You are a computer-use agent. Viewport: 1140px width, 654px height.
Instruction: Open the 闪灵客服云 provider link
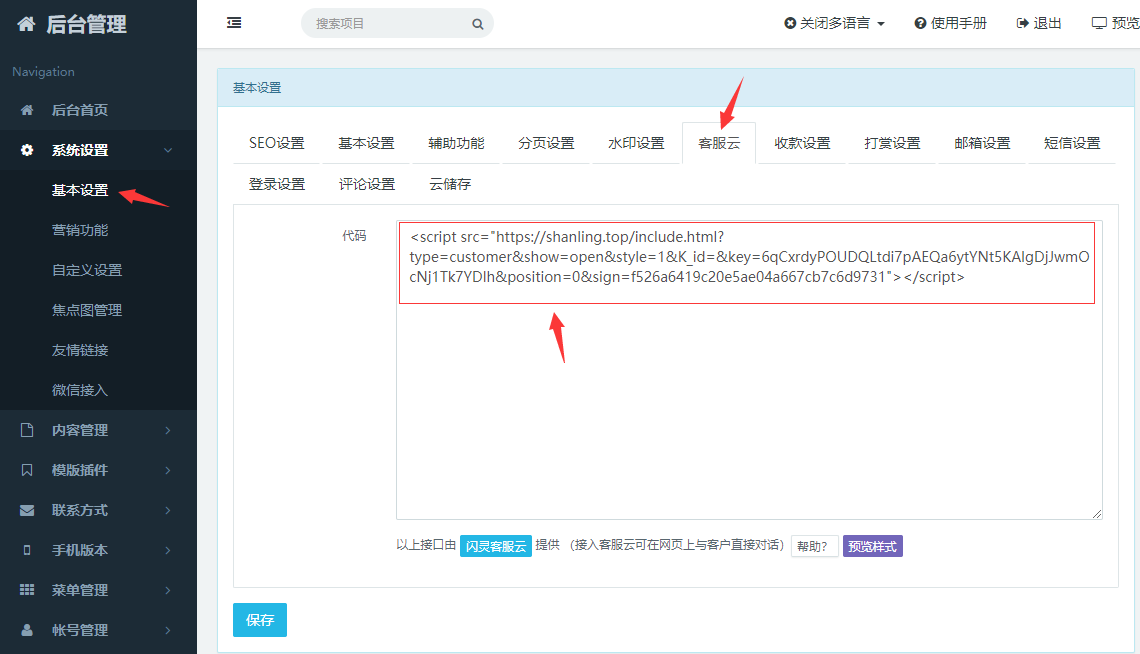pyautogui.click(x=495, y=546)
